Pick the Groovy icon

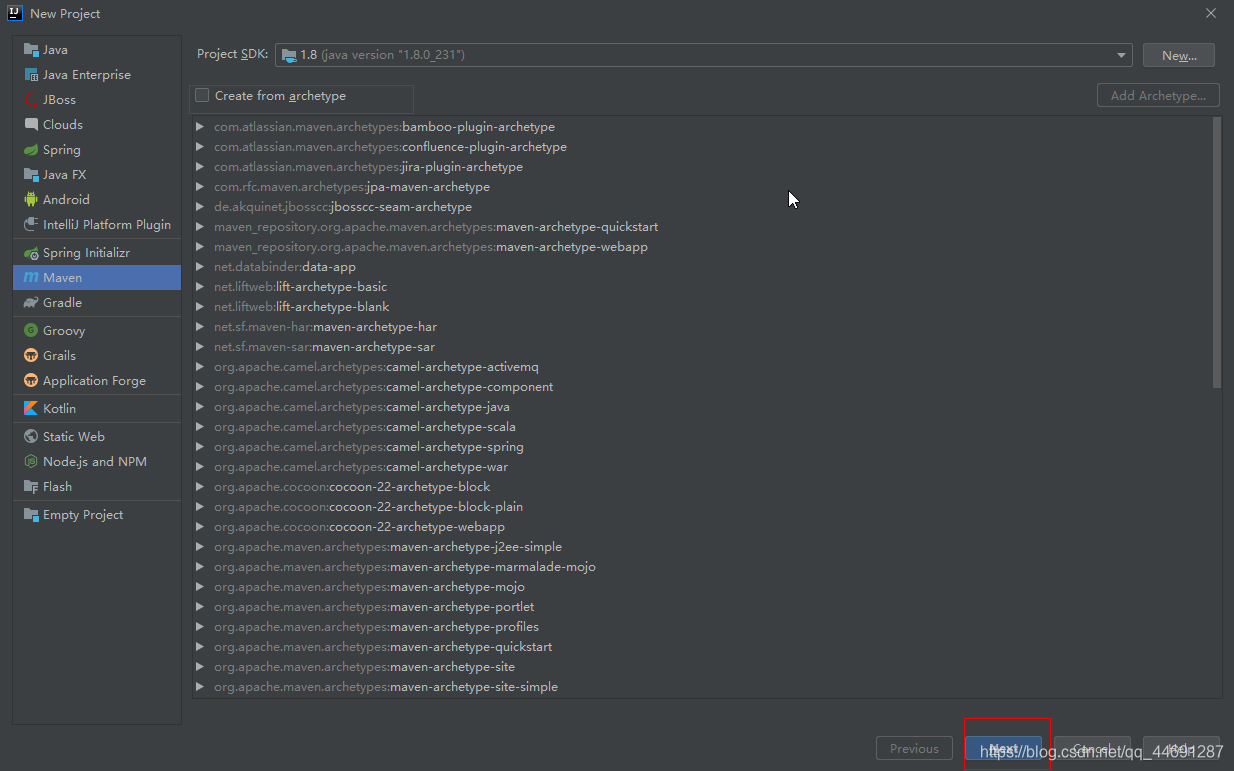31,331
